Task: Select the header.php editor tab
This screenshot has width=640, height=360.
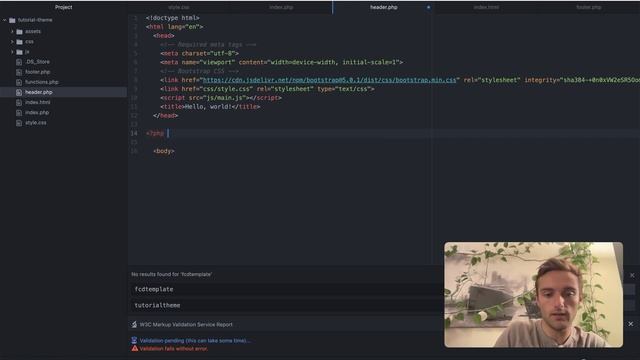Action: coord(384,7)
